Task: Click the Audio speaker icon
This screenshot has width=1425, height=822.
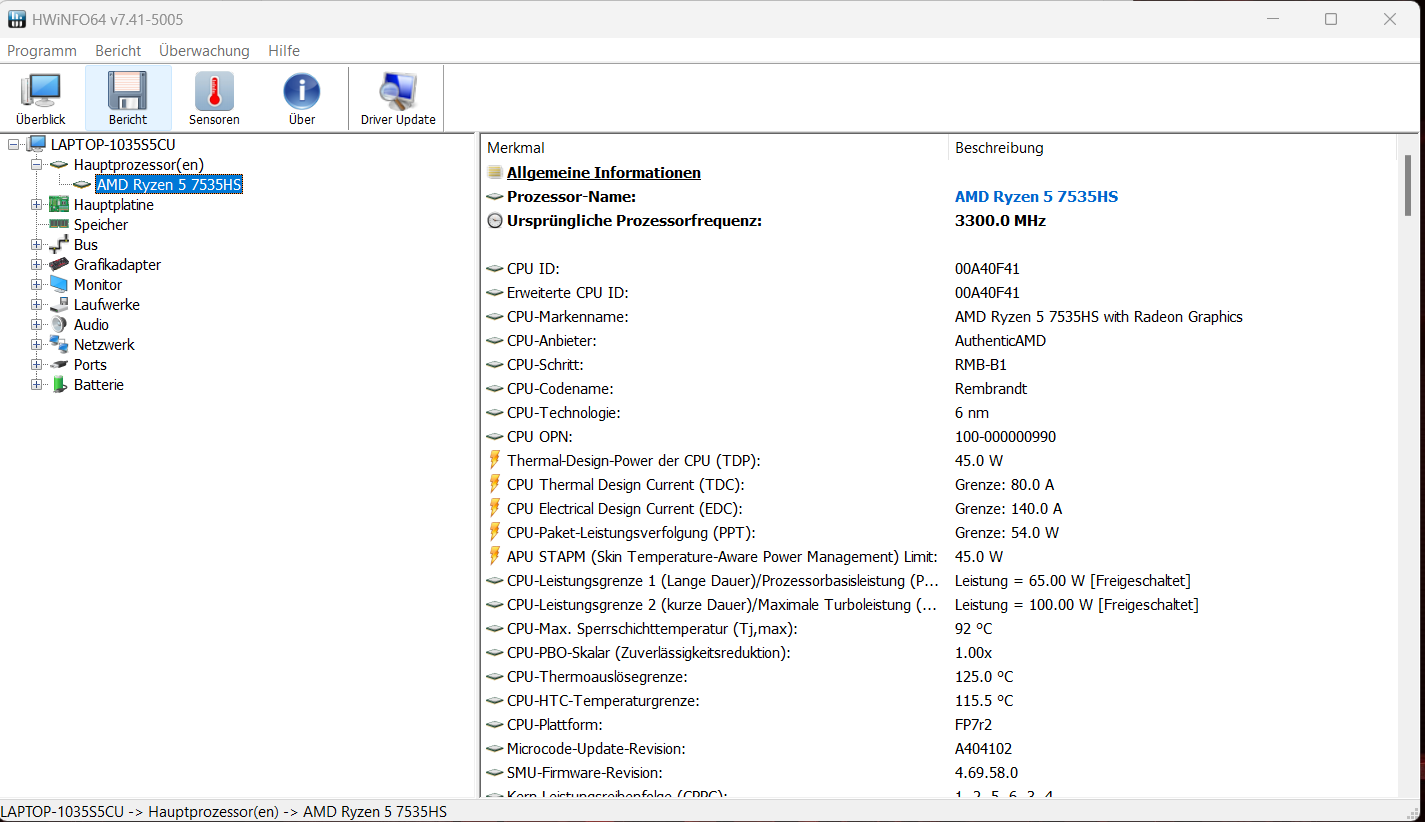Action: tap(59, 324)
